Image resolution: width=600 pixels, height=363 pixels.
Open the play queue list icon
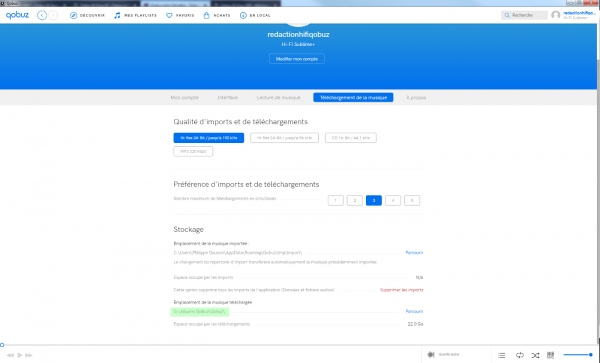pos(502,355)
